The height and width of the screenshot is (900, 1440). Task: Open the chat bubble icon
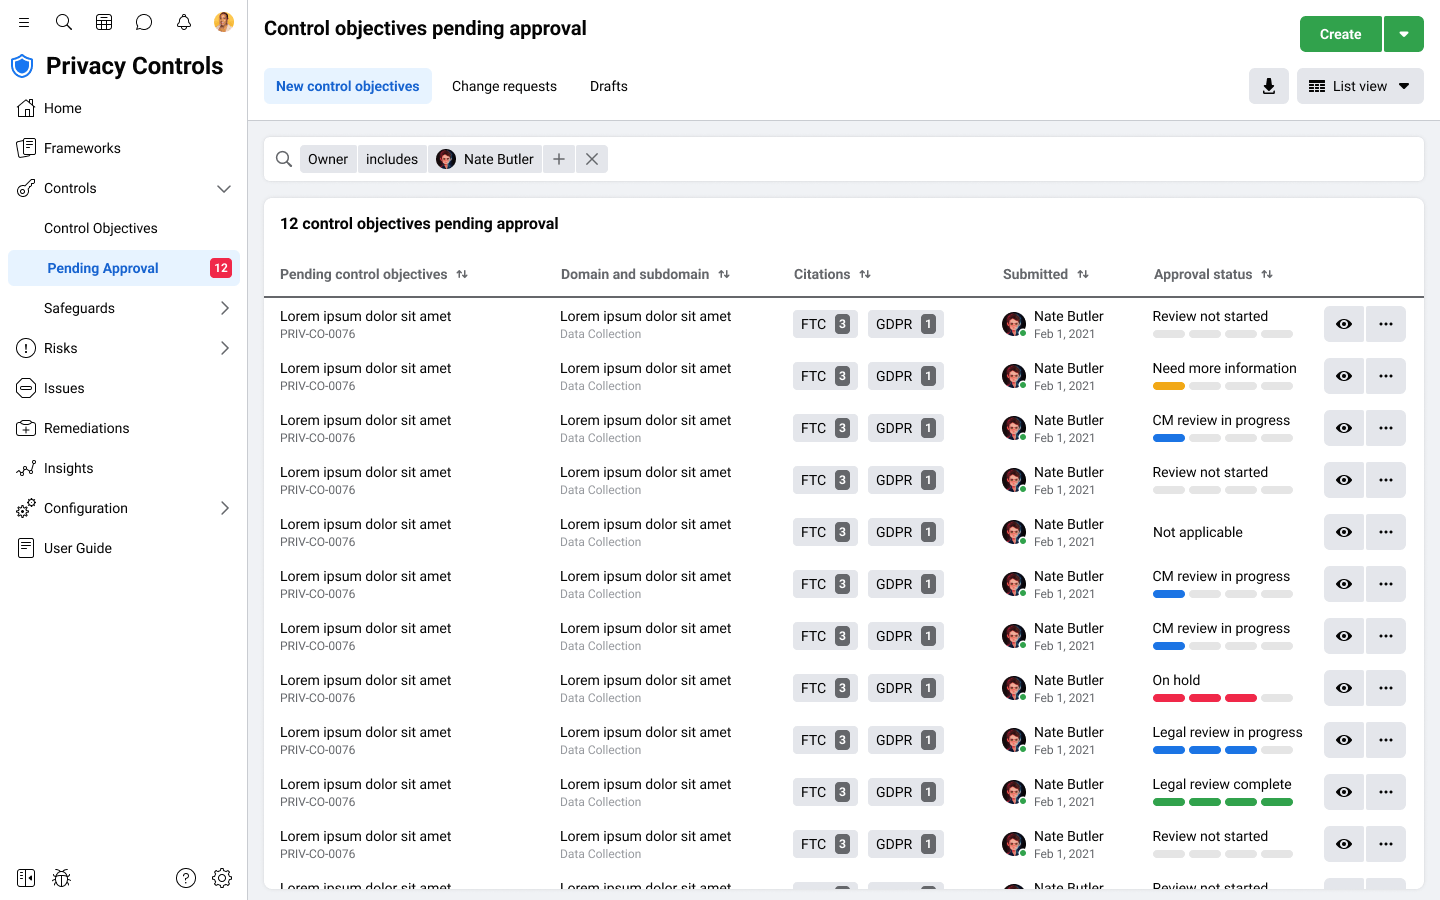point(144,22)
